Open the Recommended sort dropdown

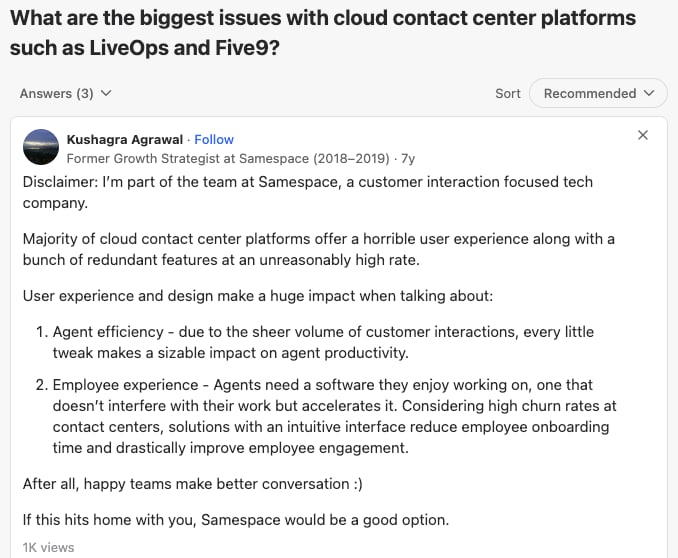point(598,93)
